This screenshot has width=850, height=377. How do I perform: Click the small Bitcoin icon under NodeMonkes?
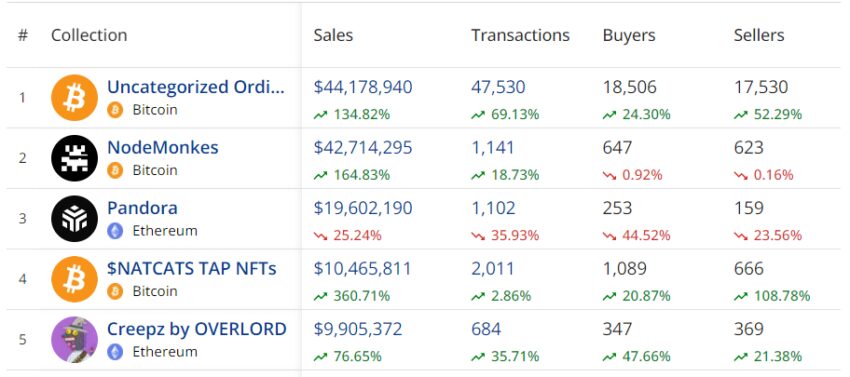[114, 170]
